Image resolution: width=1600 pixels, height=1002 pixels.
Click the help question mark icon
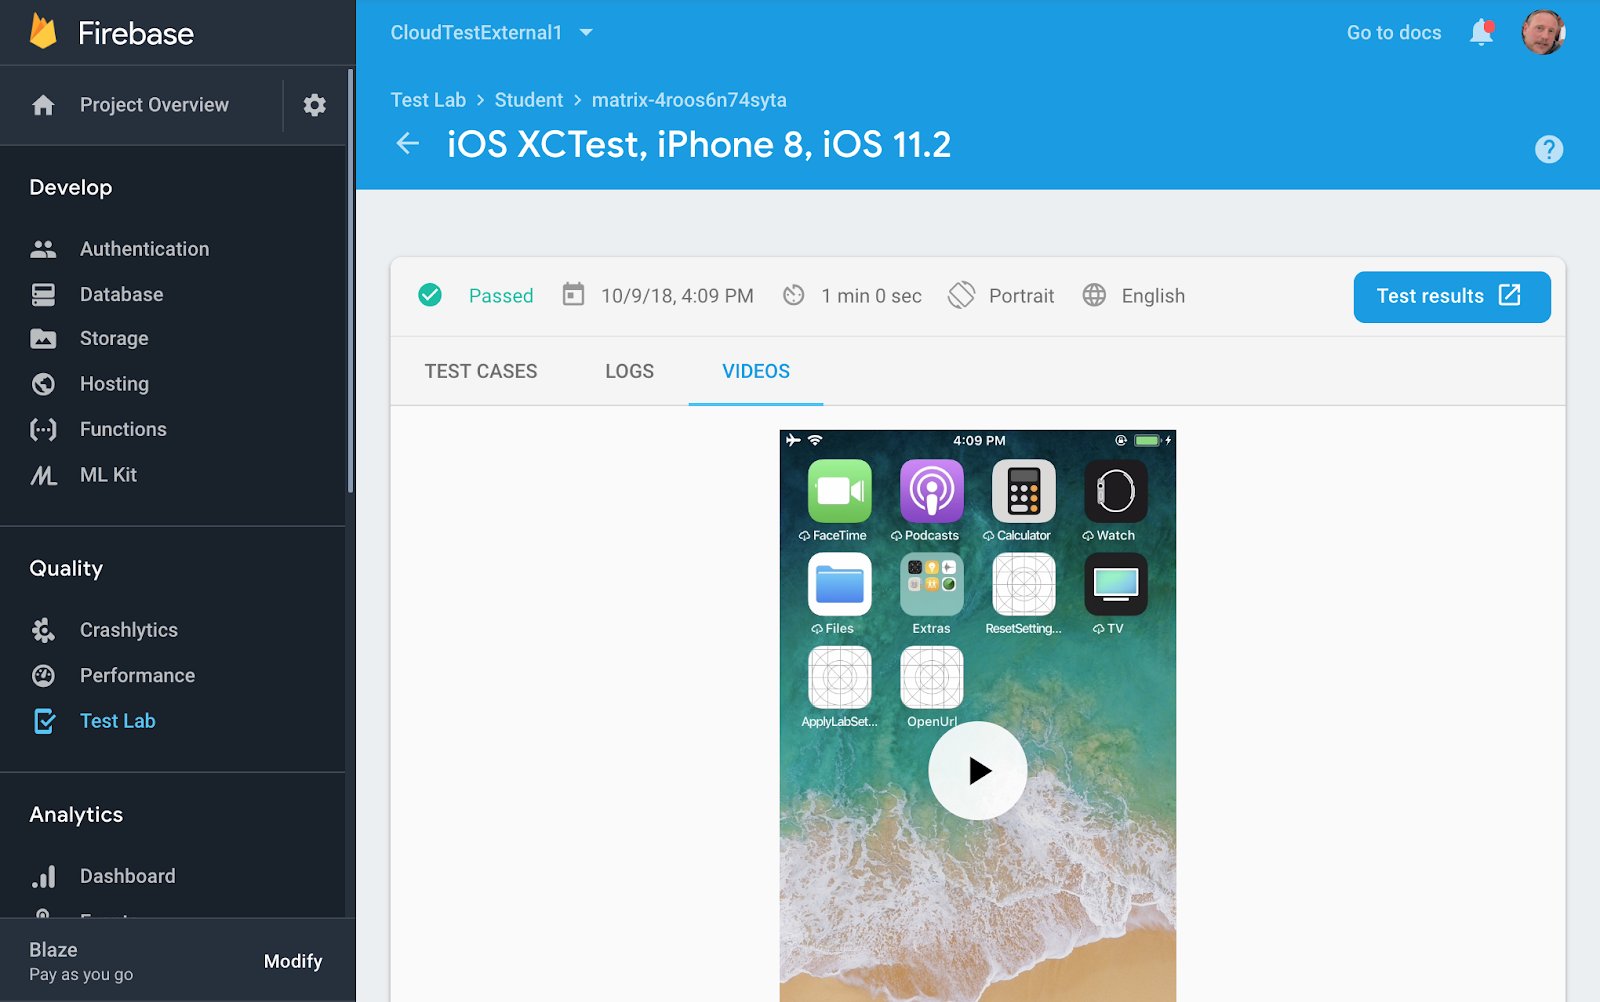point(1549,149)
